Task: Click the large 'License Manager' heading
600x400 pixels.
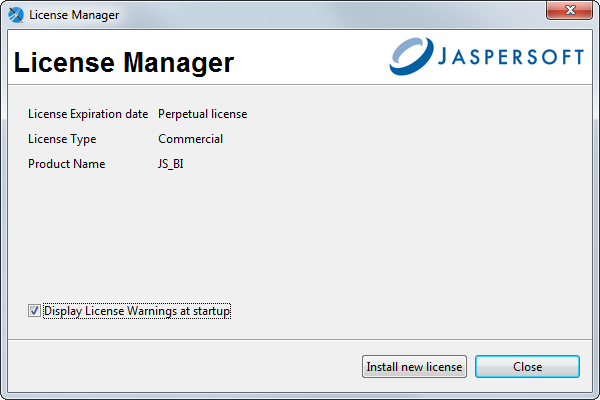Action: point(124,62)
